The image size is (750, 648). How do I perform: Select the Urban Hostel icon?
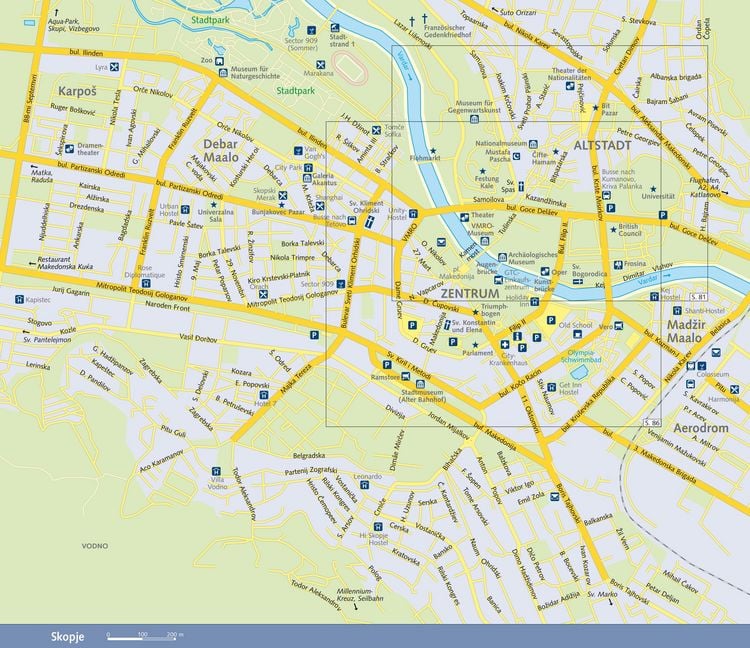click(x=186, y=209)
